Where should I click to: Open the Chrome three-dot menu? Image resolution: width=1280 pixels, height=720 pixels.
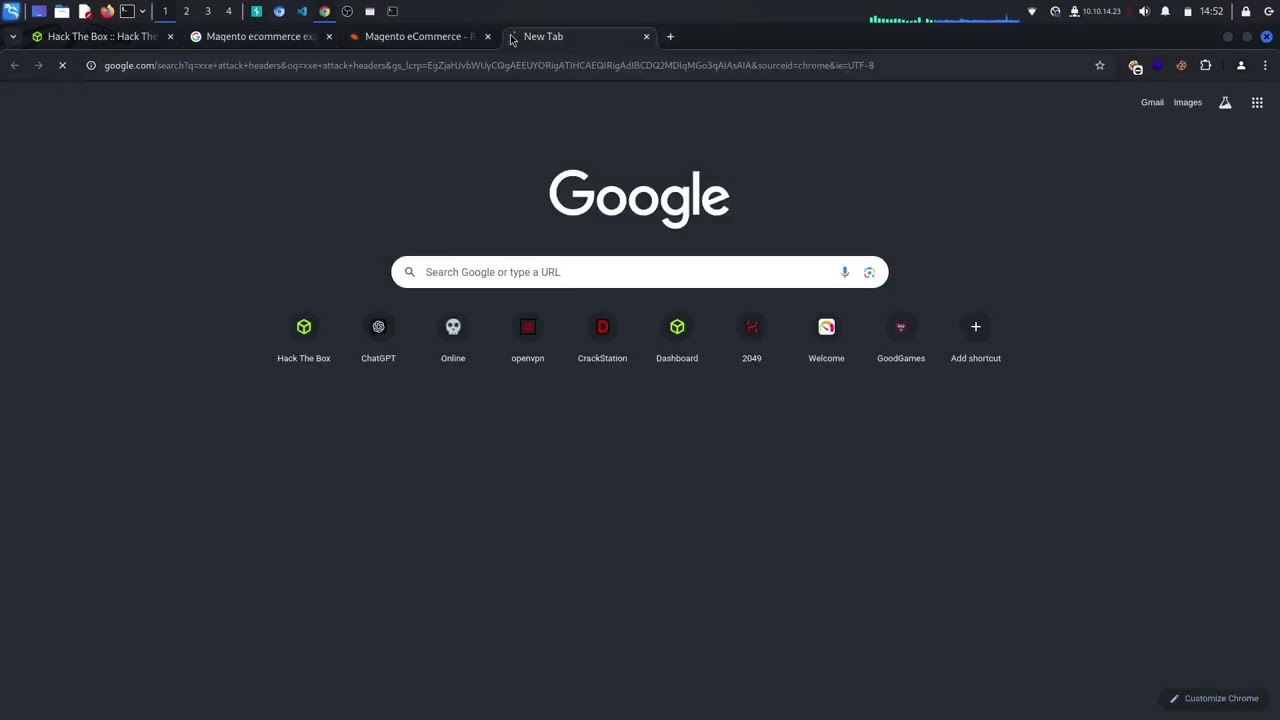pos(1265,66)
